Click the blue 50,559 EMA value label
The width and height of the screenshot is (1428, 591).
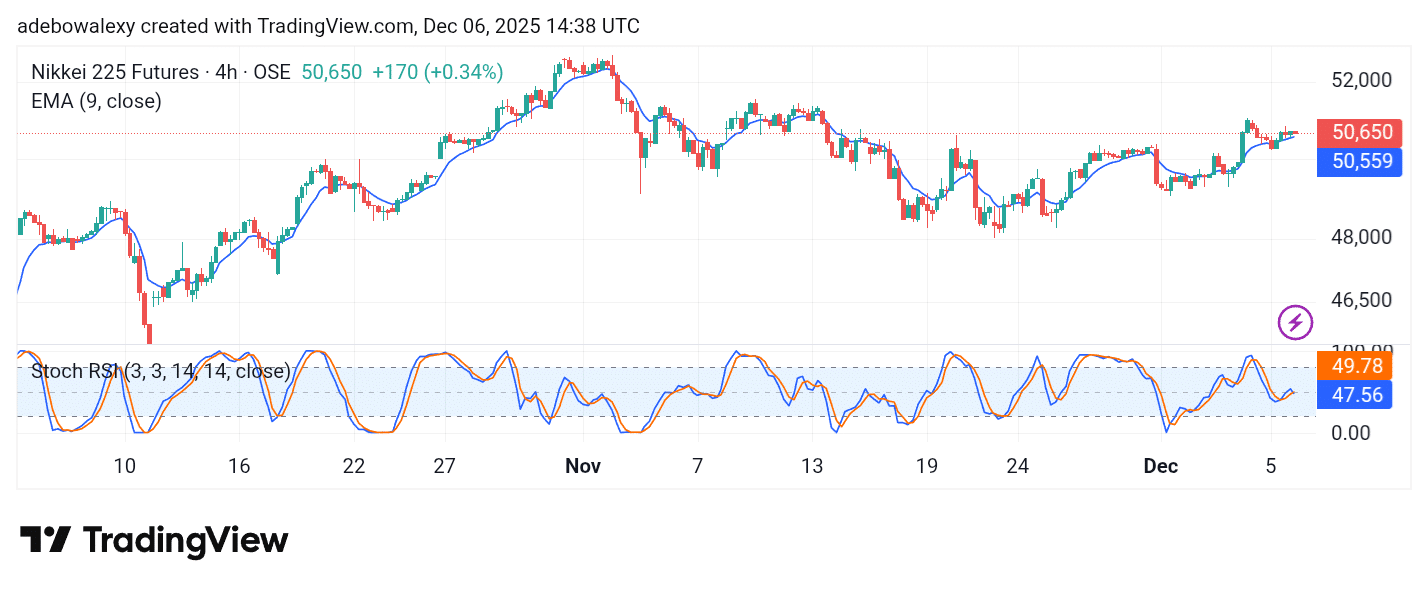tap(1360, 162)
